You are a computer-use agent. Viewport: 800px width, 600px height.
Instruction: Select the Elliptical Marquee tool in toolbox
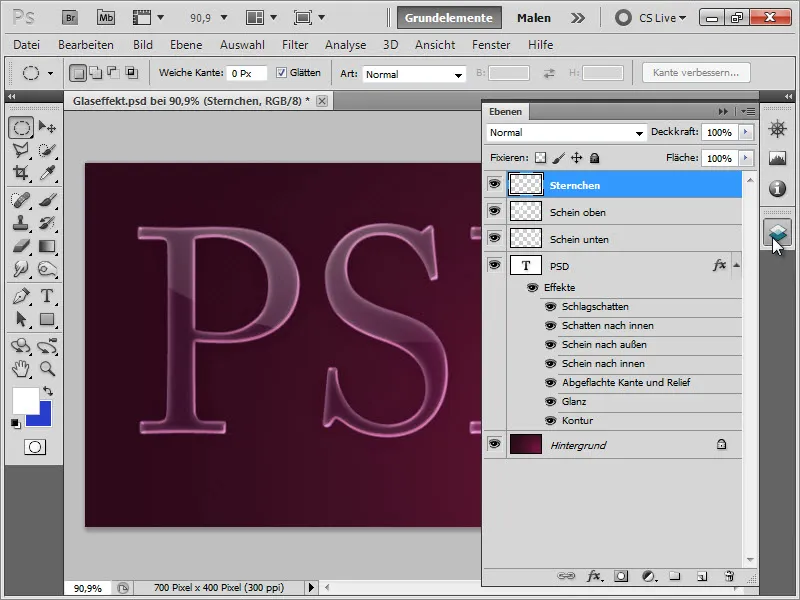(21, 128)
